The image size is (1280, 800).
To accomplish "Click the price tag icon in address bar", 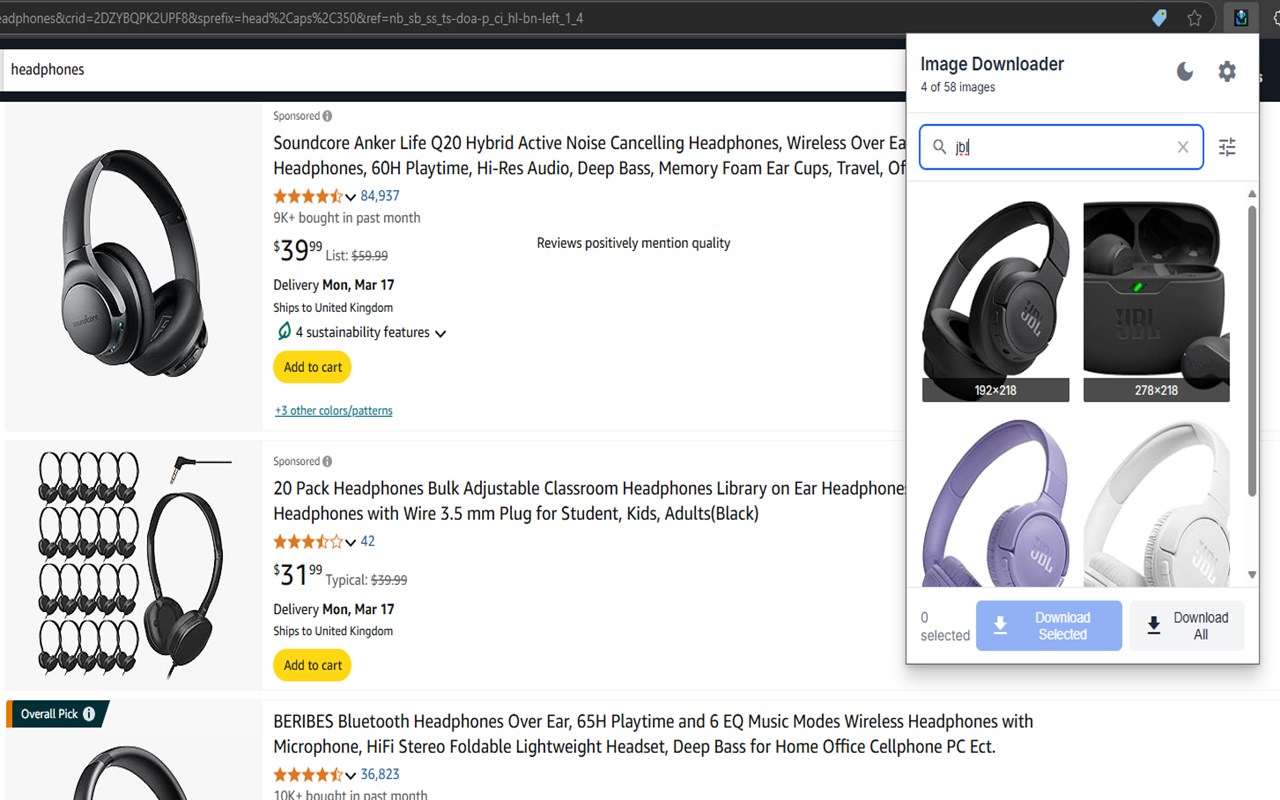I will point(1159,17).
